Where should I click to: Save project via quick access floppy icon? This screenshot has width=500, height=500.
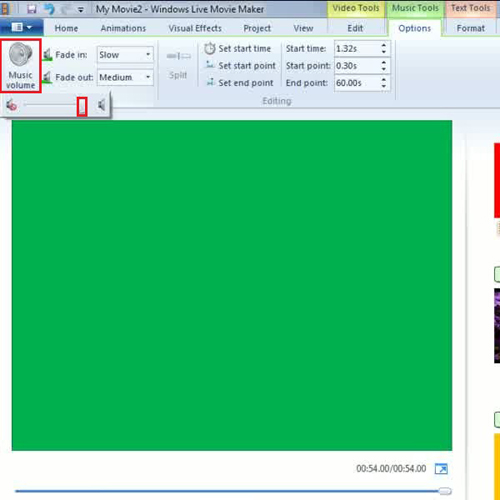[x=32, y=9]
